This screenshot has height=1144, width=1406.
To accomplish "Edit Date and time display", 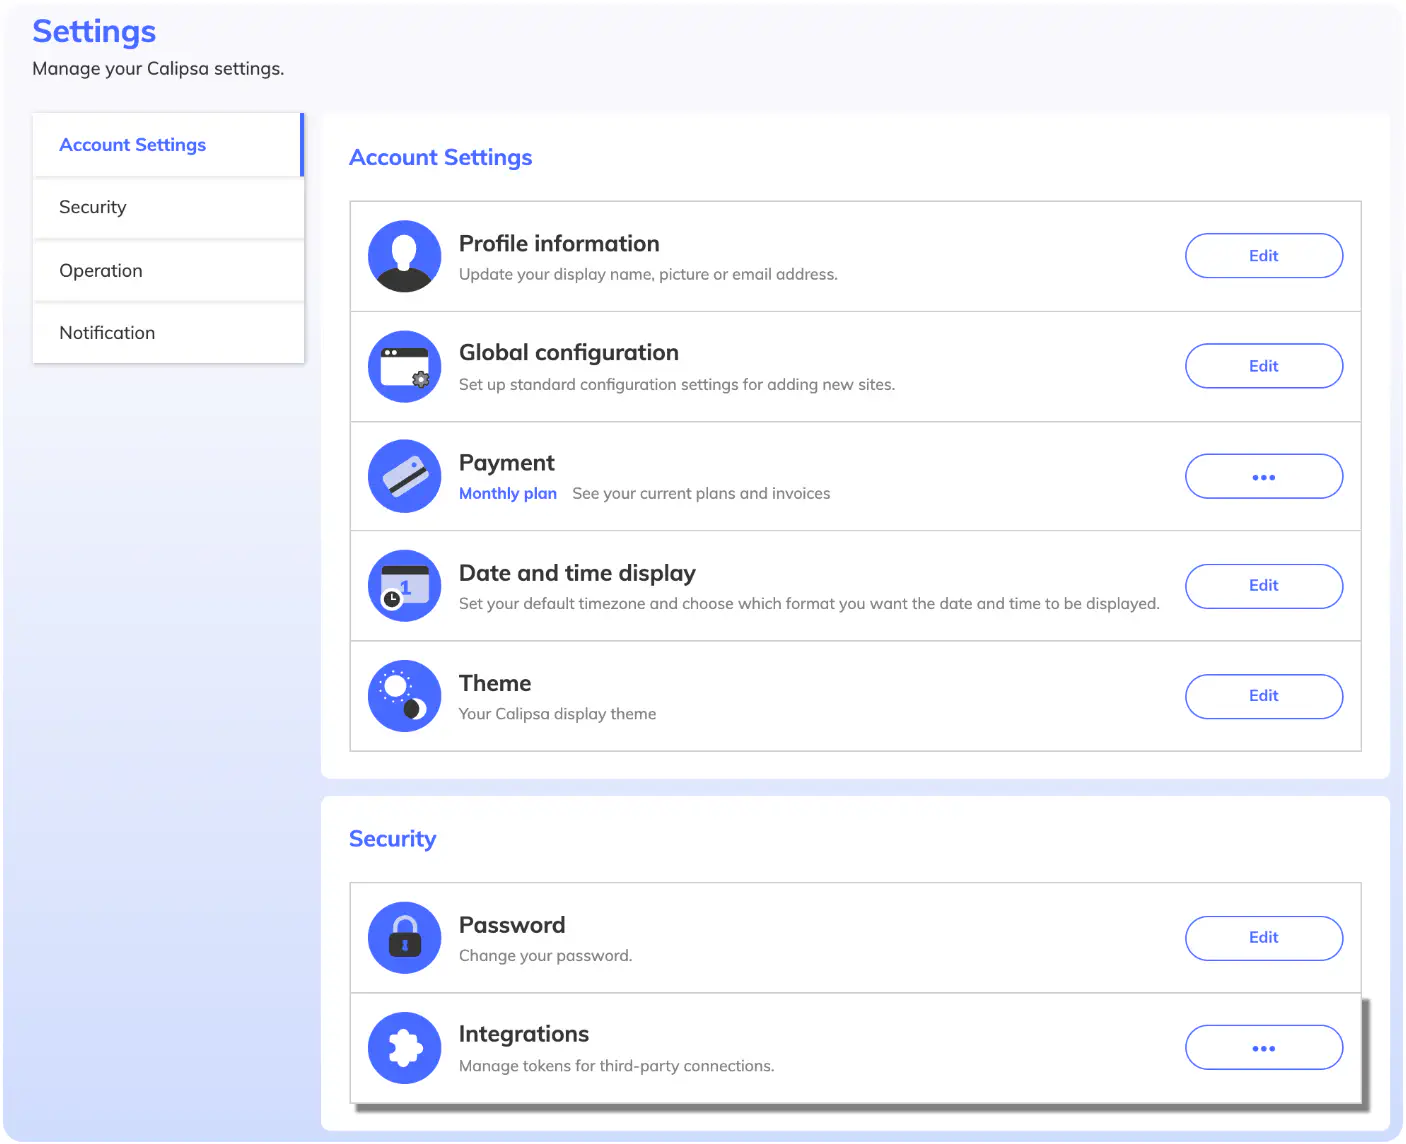I will (1264, 586).
